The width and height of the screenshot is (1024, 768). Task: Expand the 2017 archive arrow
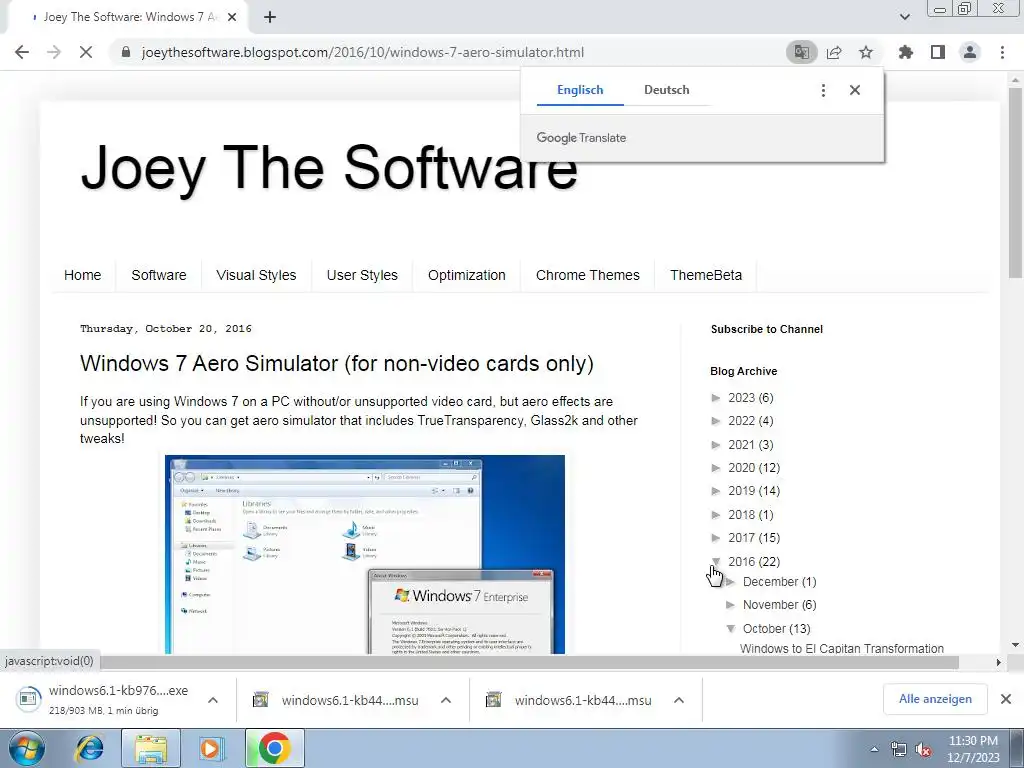coord(716,537)
